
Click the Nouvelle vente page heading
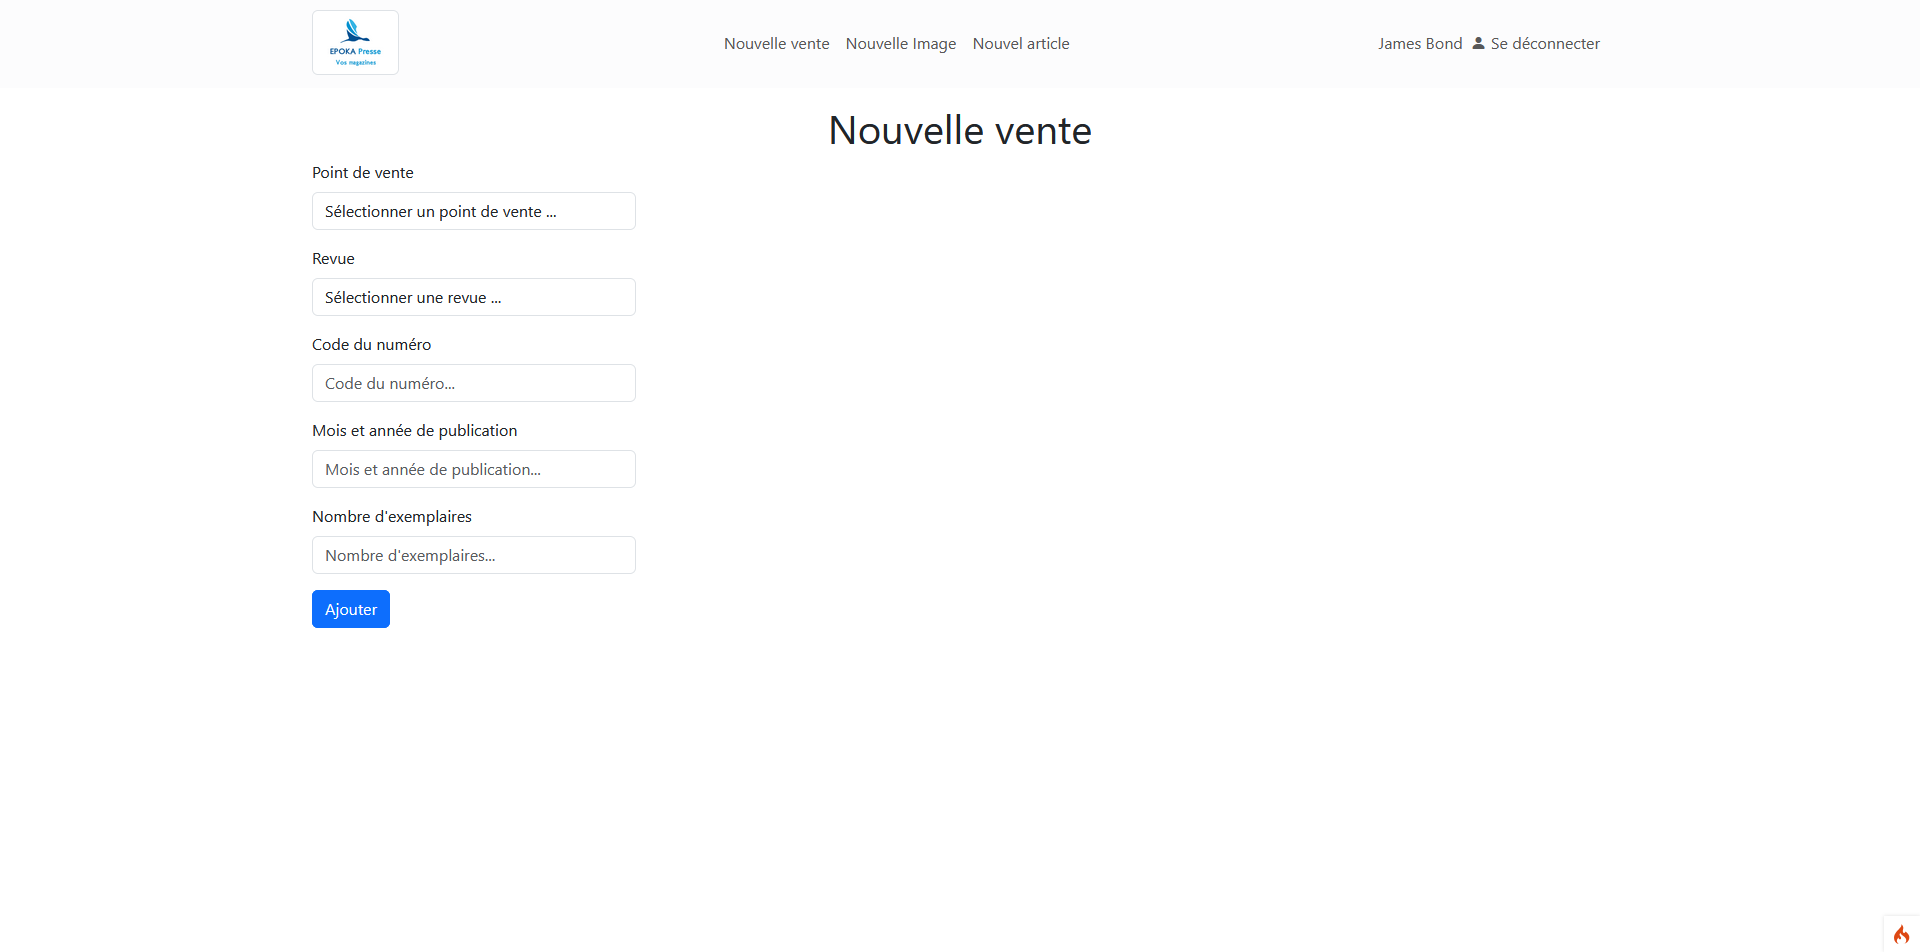960,130
